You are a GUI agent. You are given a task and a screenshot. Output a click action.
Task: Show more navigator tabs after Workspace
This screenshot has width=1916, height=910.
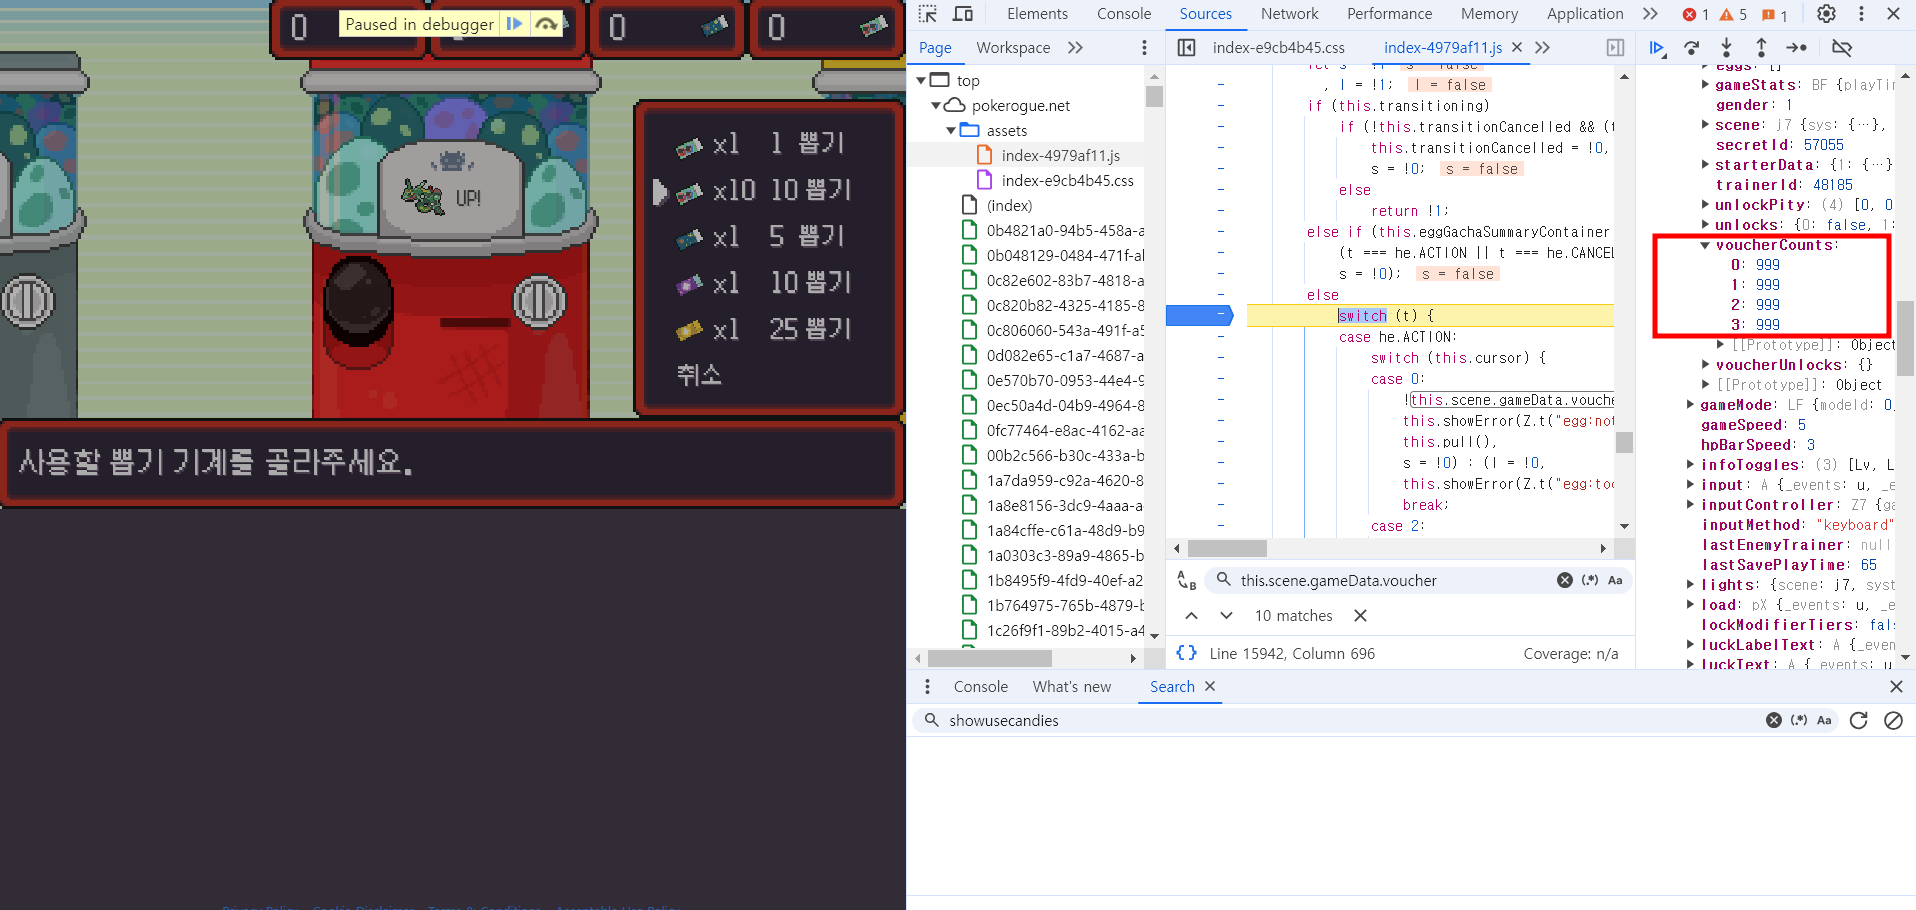click(x=1075, y=47)
